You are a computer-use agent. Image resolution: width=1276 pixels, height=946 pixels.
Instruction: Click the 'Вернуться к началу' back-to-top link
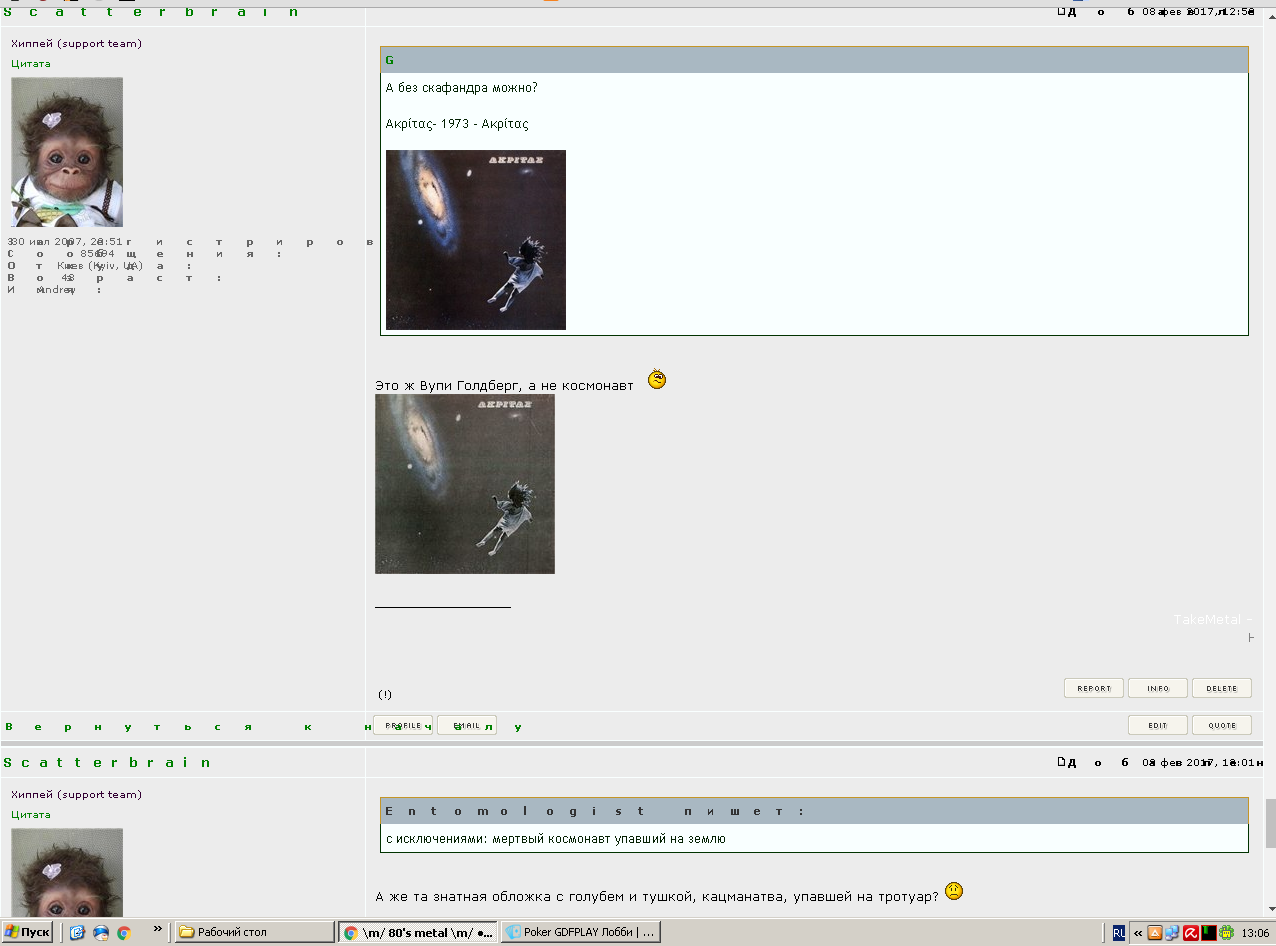click(x=263, y=727)
